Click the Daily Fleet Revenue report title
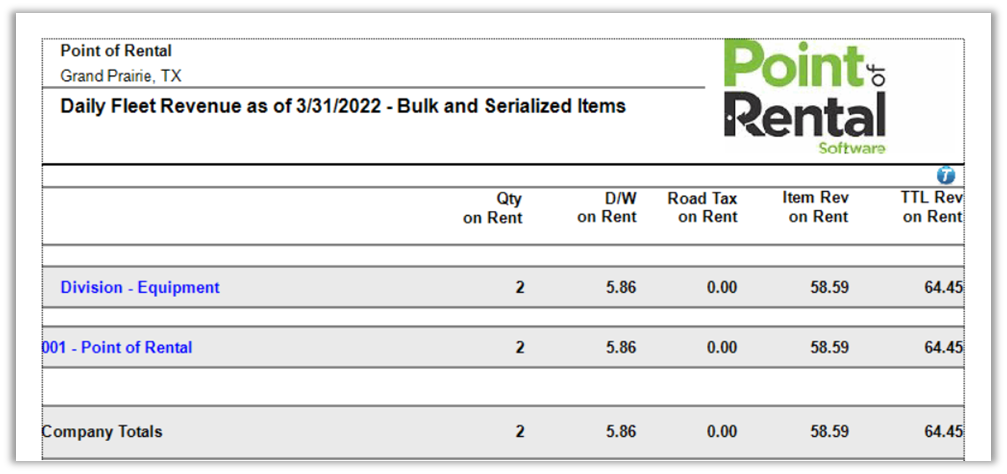The image size is (1007, 474). point(343,106)
